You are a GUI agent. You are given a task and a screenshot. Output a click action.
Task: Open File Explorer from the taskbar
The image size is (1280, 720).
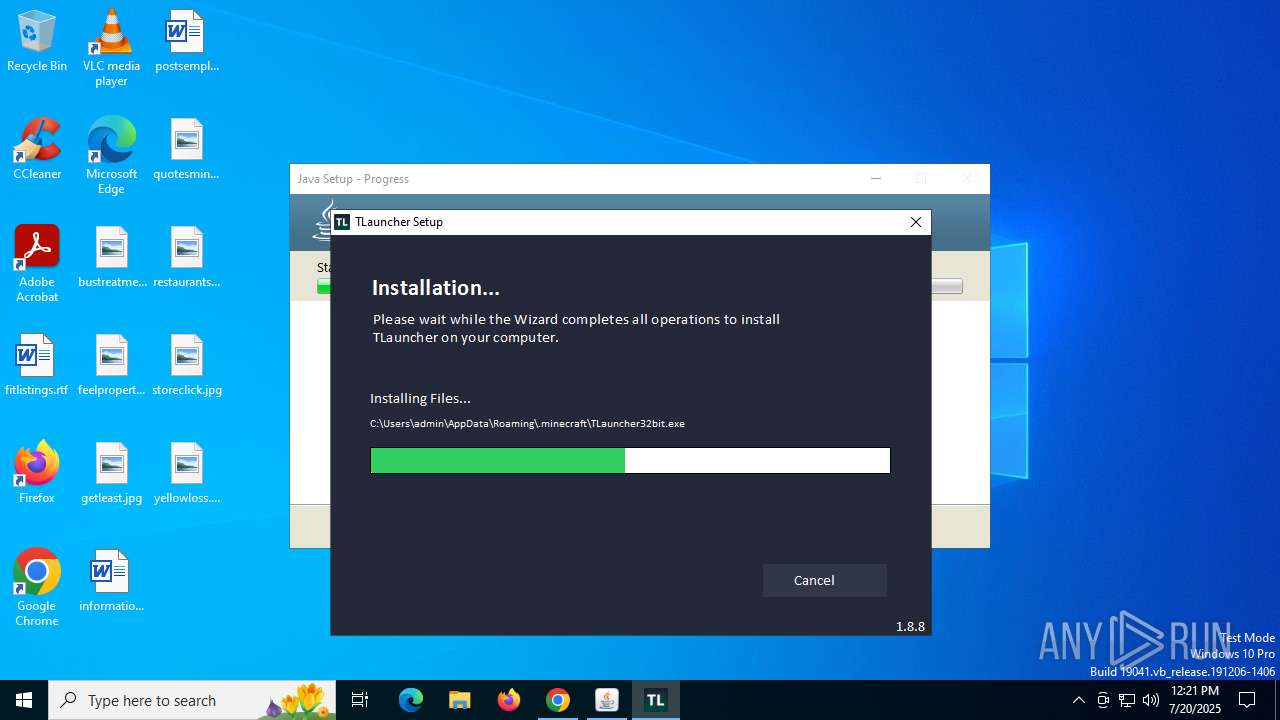tap(459, 700)
